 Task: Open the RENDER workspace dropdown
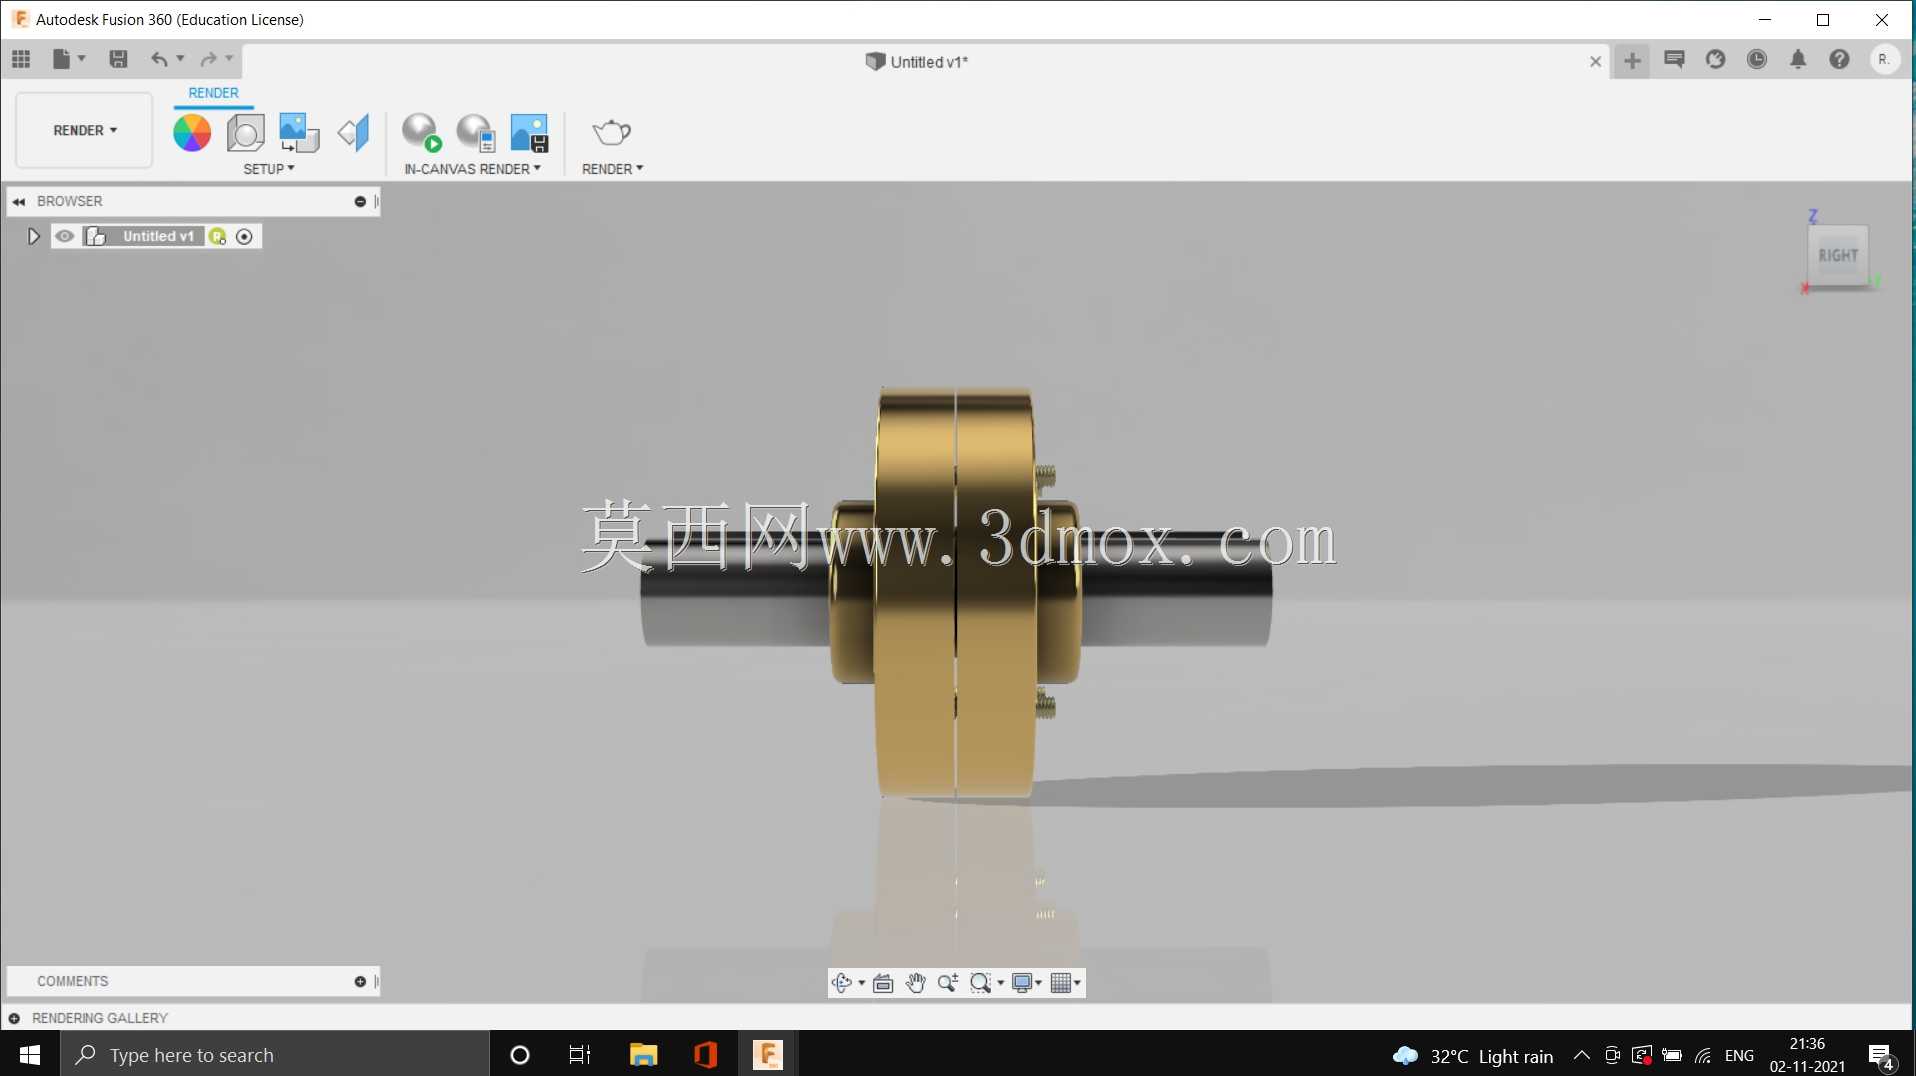[85, 130]
